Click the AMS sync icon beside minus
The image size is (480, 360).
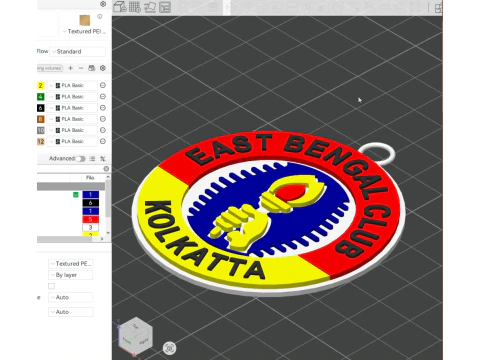coord(92,68)
